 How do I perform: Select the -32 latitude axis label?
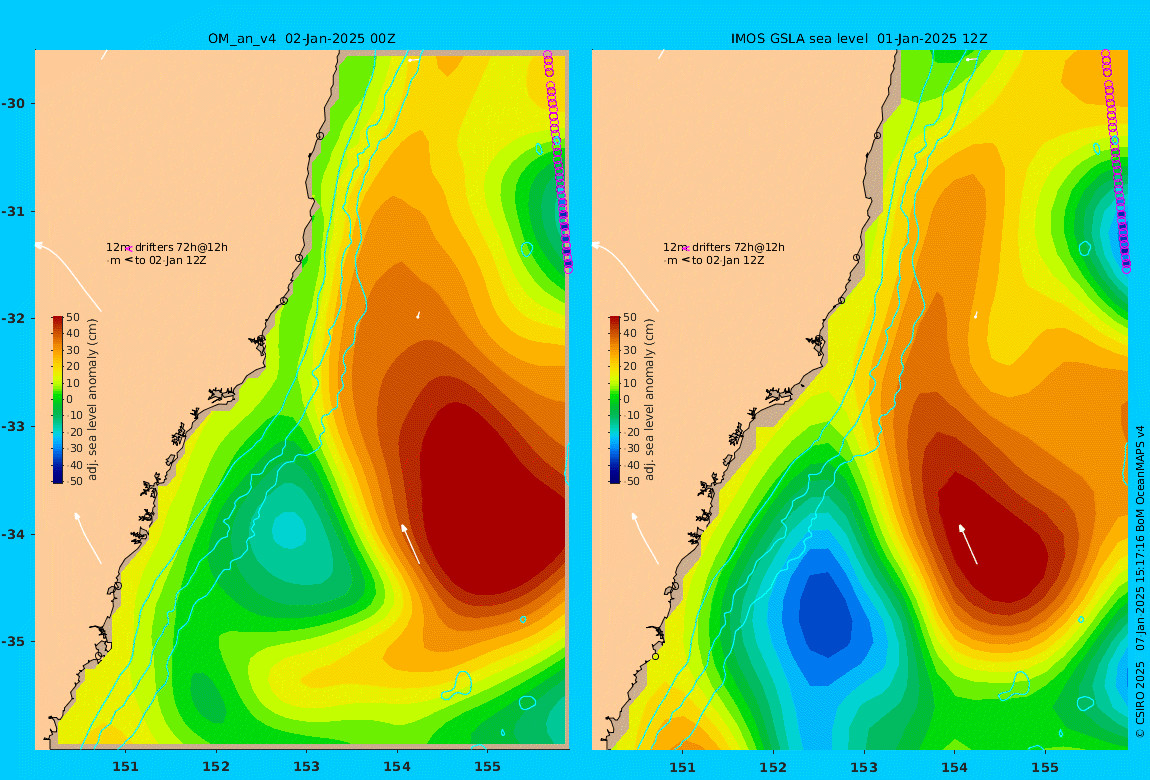(x=13, y=319)
